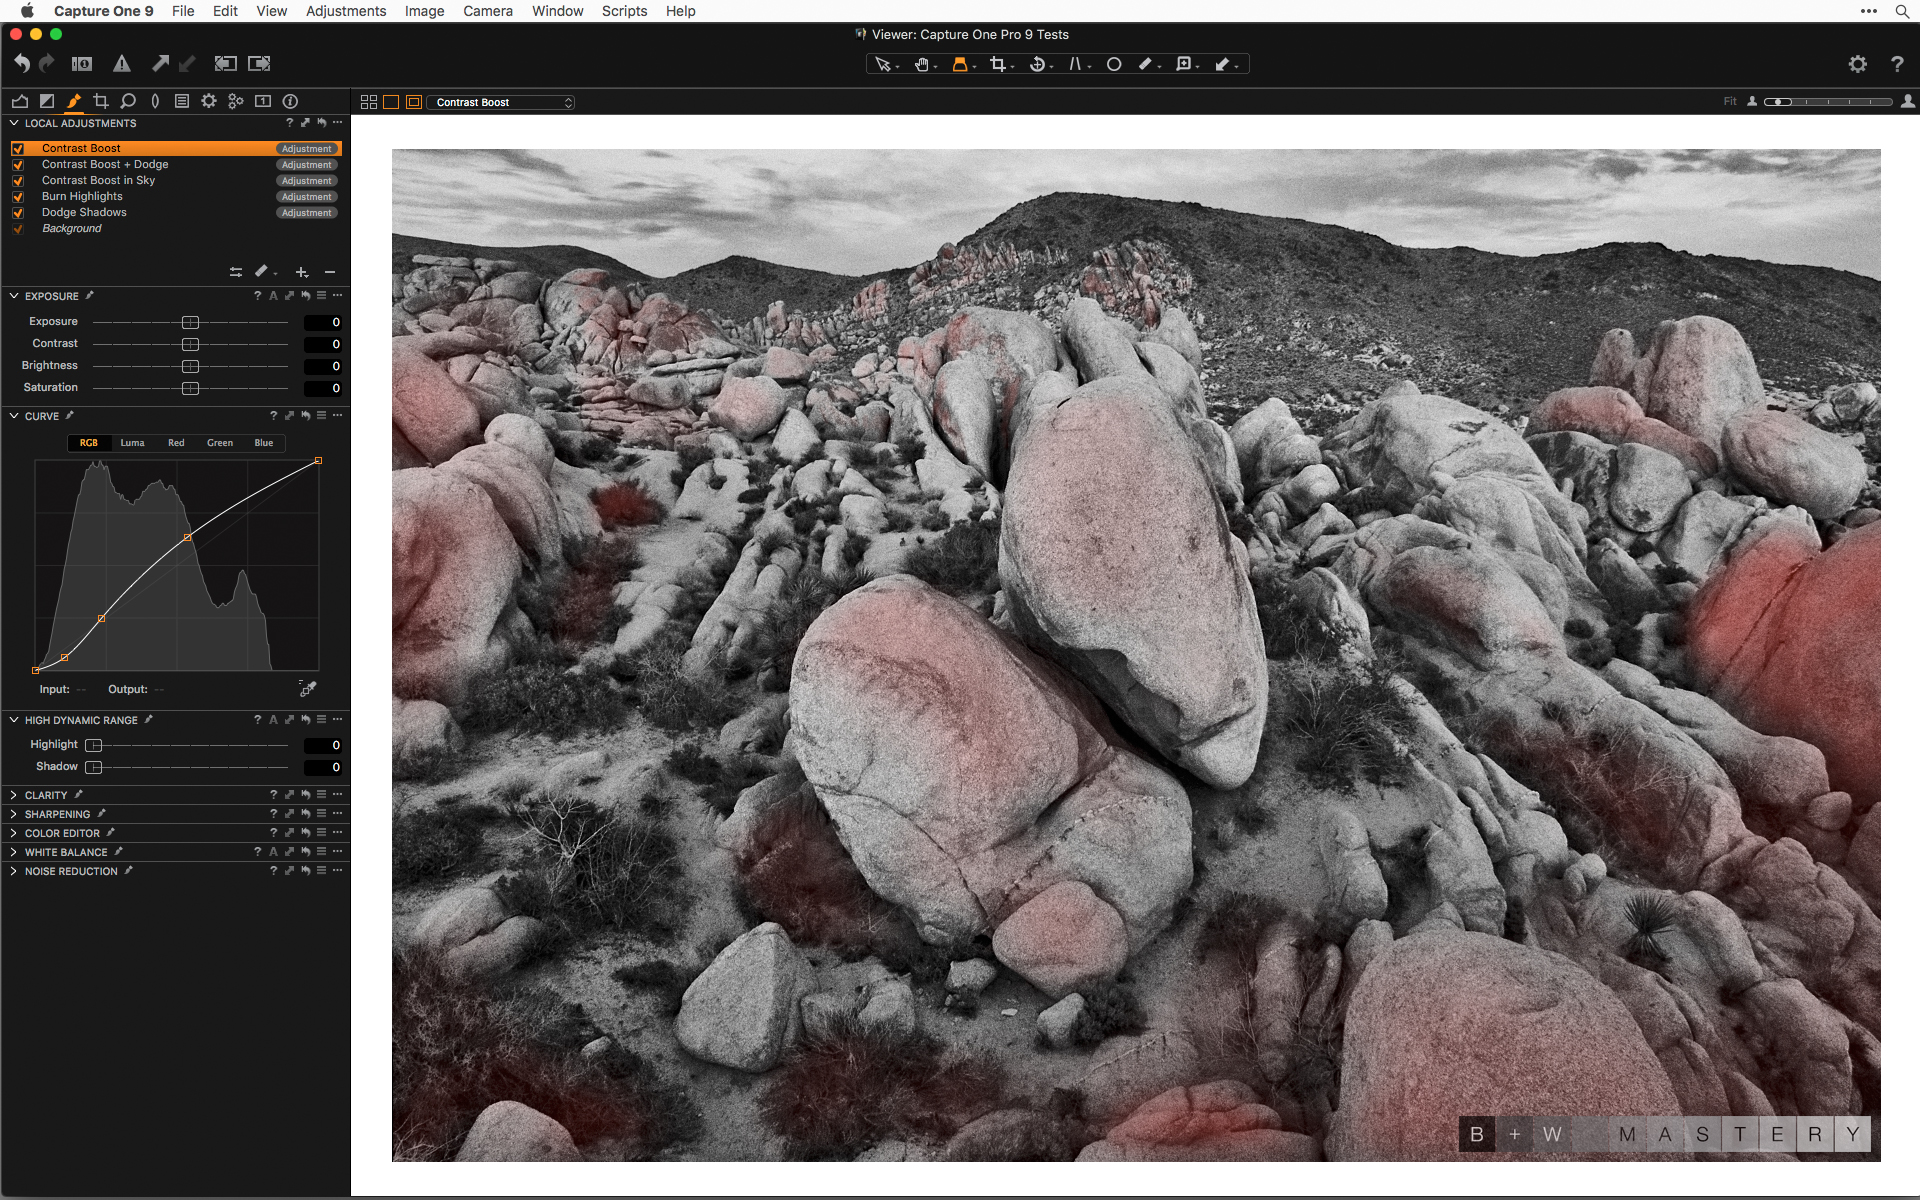Expand the Color Editor panel
1920x1200 pixels.
pyautogui.click(x=14, y=833)
